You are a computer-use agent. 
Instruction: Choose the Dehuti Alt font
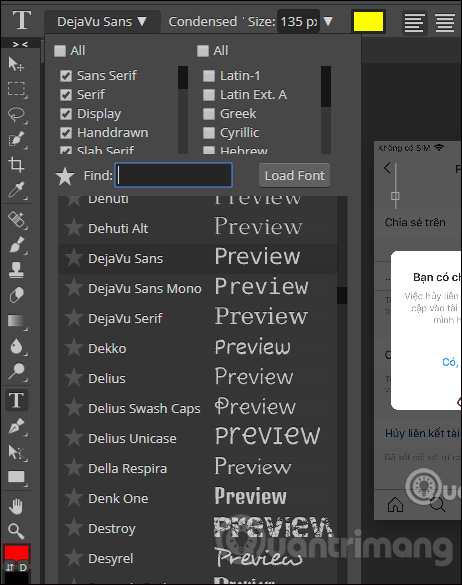[x=198, y=228]
